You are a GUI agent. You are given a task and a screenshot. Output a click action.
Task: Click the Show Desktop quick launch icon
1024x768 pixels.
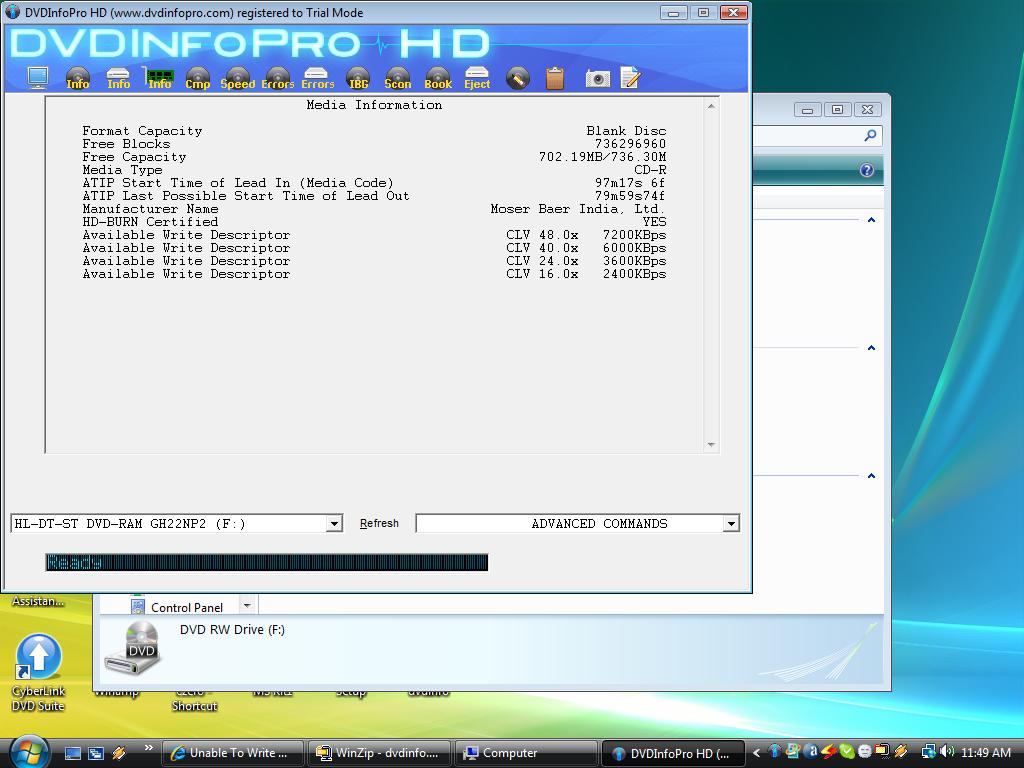point(72,753)
